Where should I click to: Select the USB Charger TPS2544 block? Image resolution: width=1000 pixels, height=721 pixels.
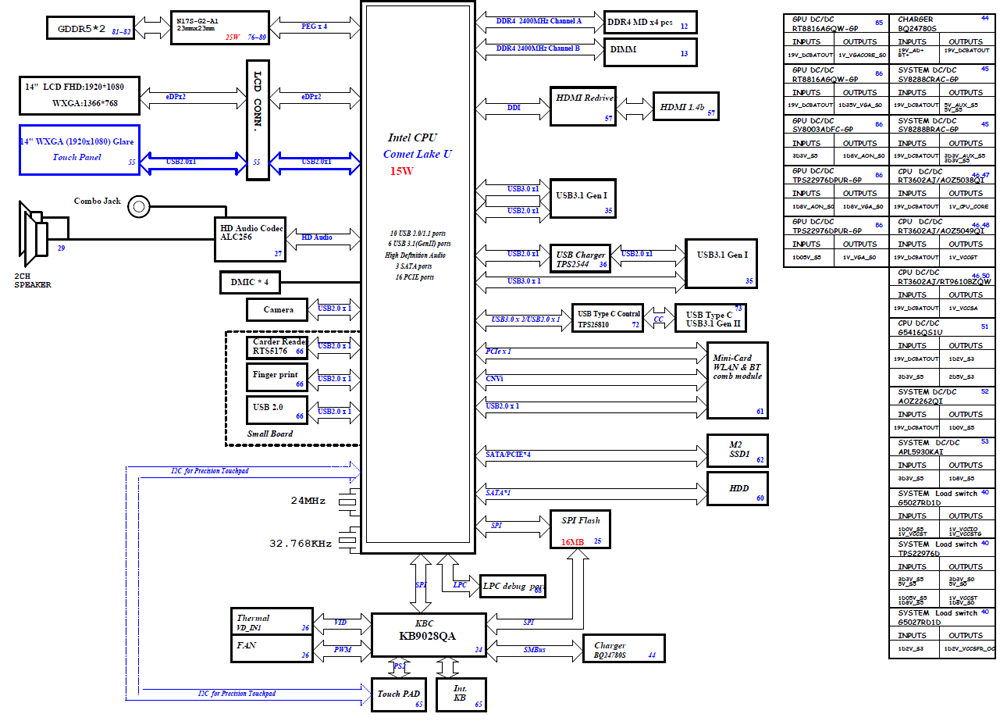click(580, 259)
